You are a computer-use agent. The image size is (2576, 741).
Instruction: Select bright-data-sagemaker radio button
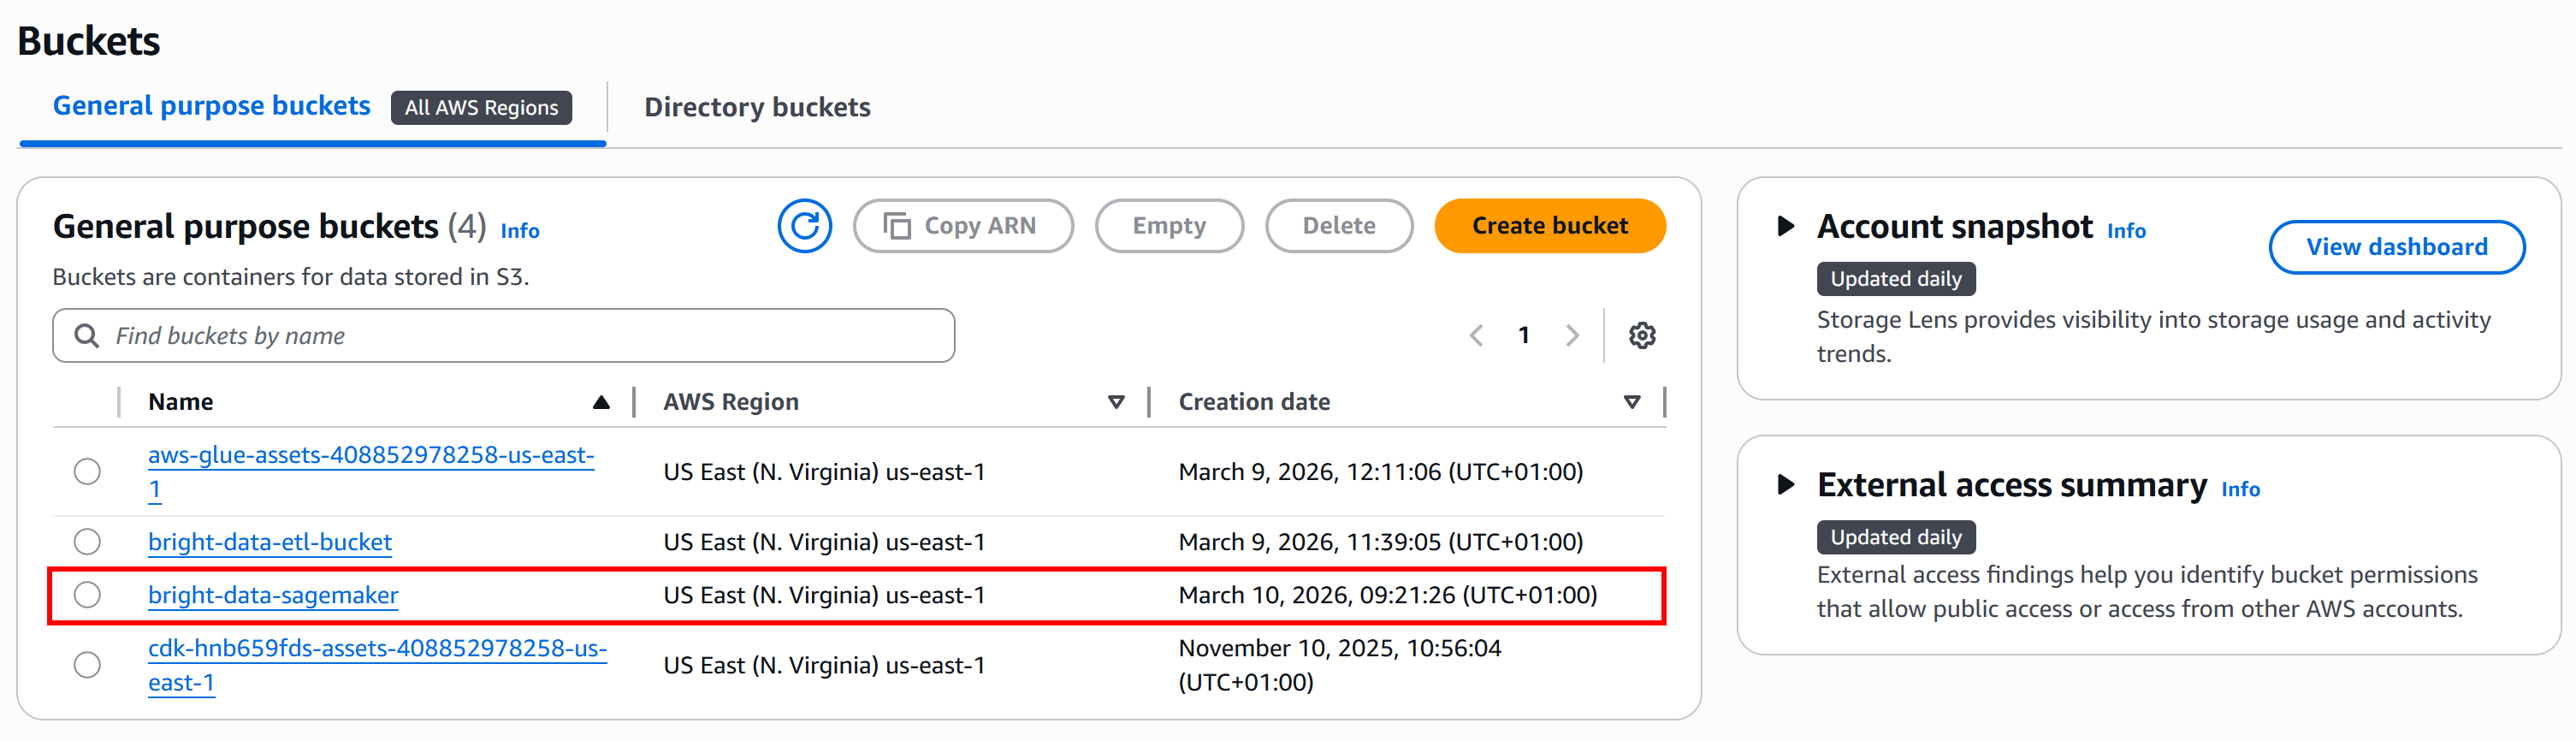coord(88,595)
